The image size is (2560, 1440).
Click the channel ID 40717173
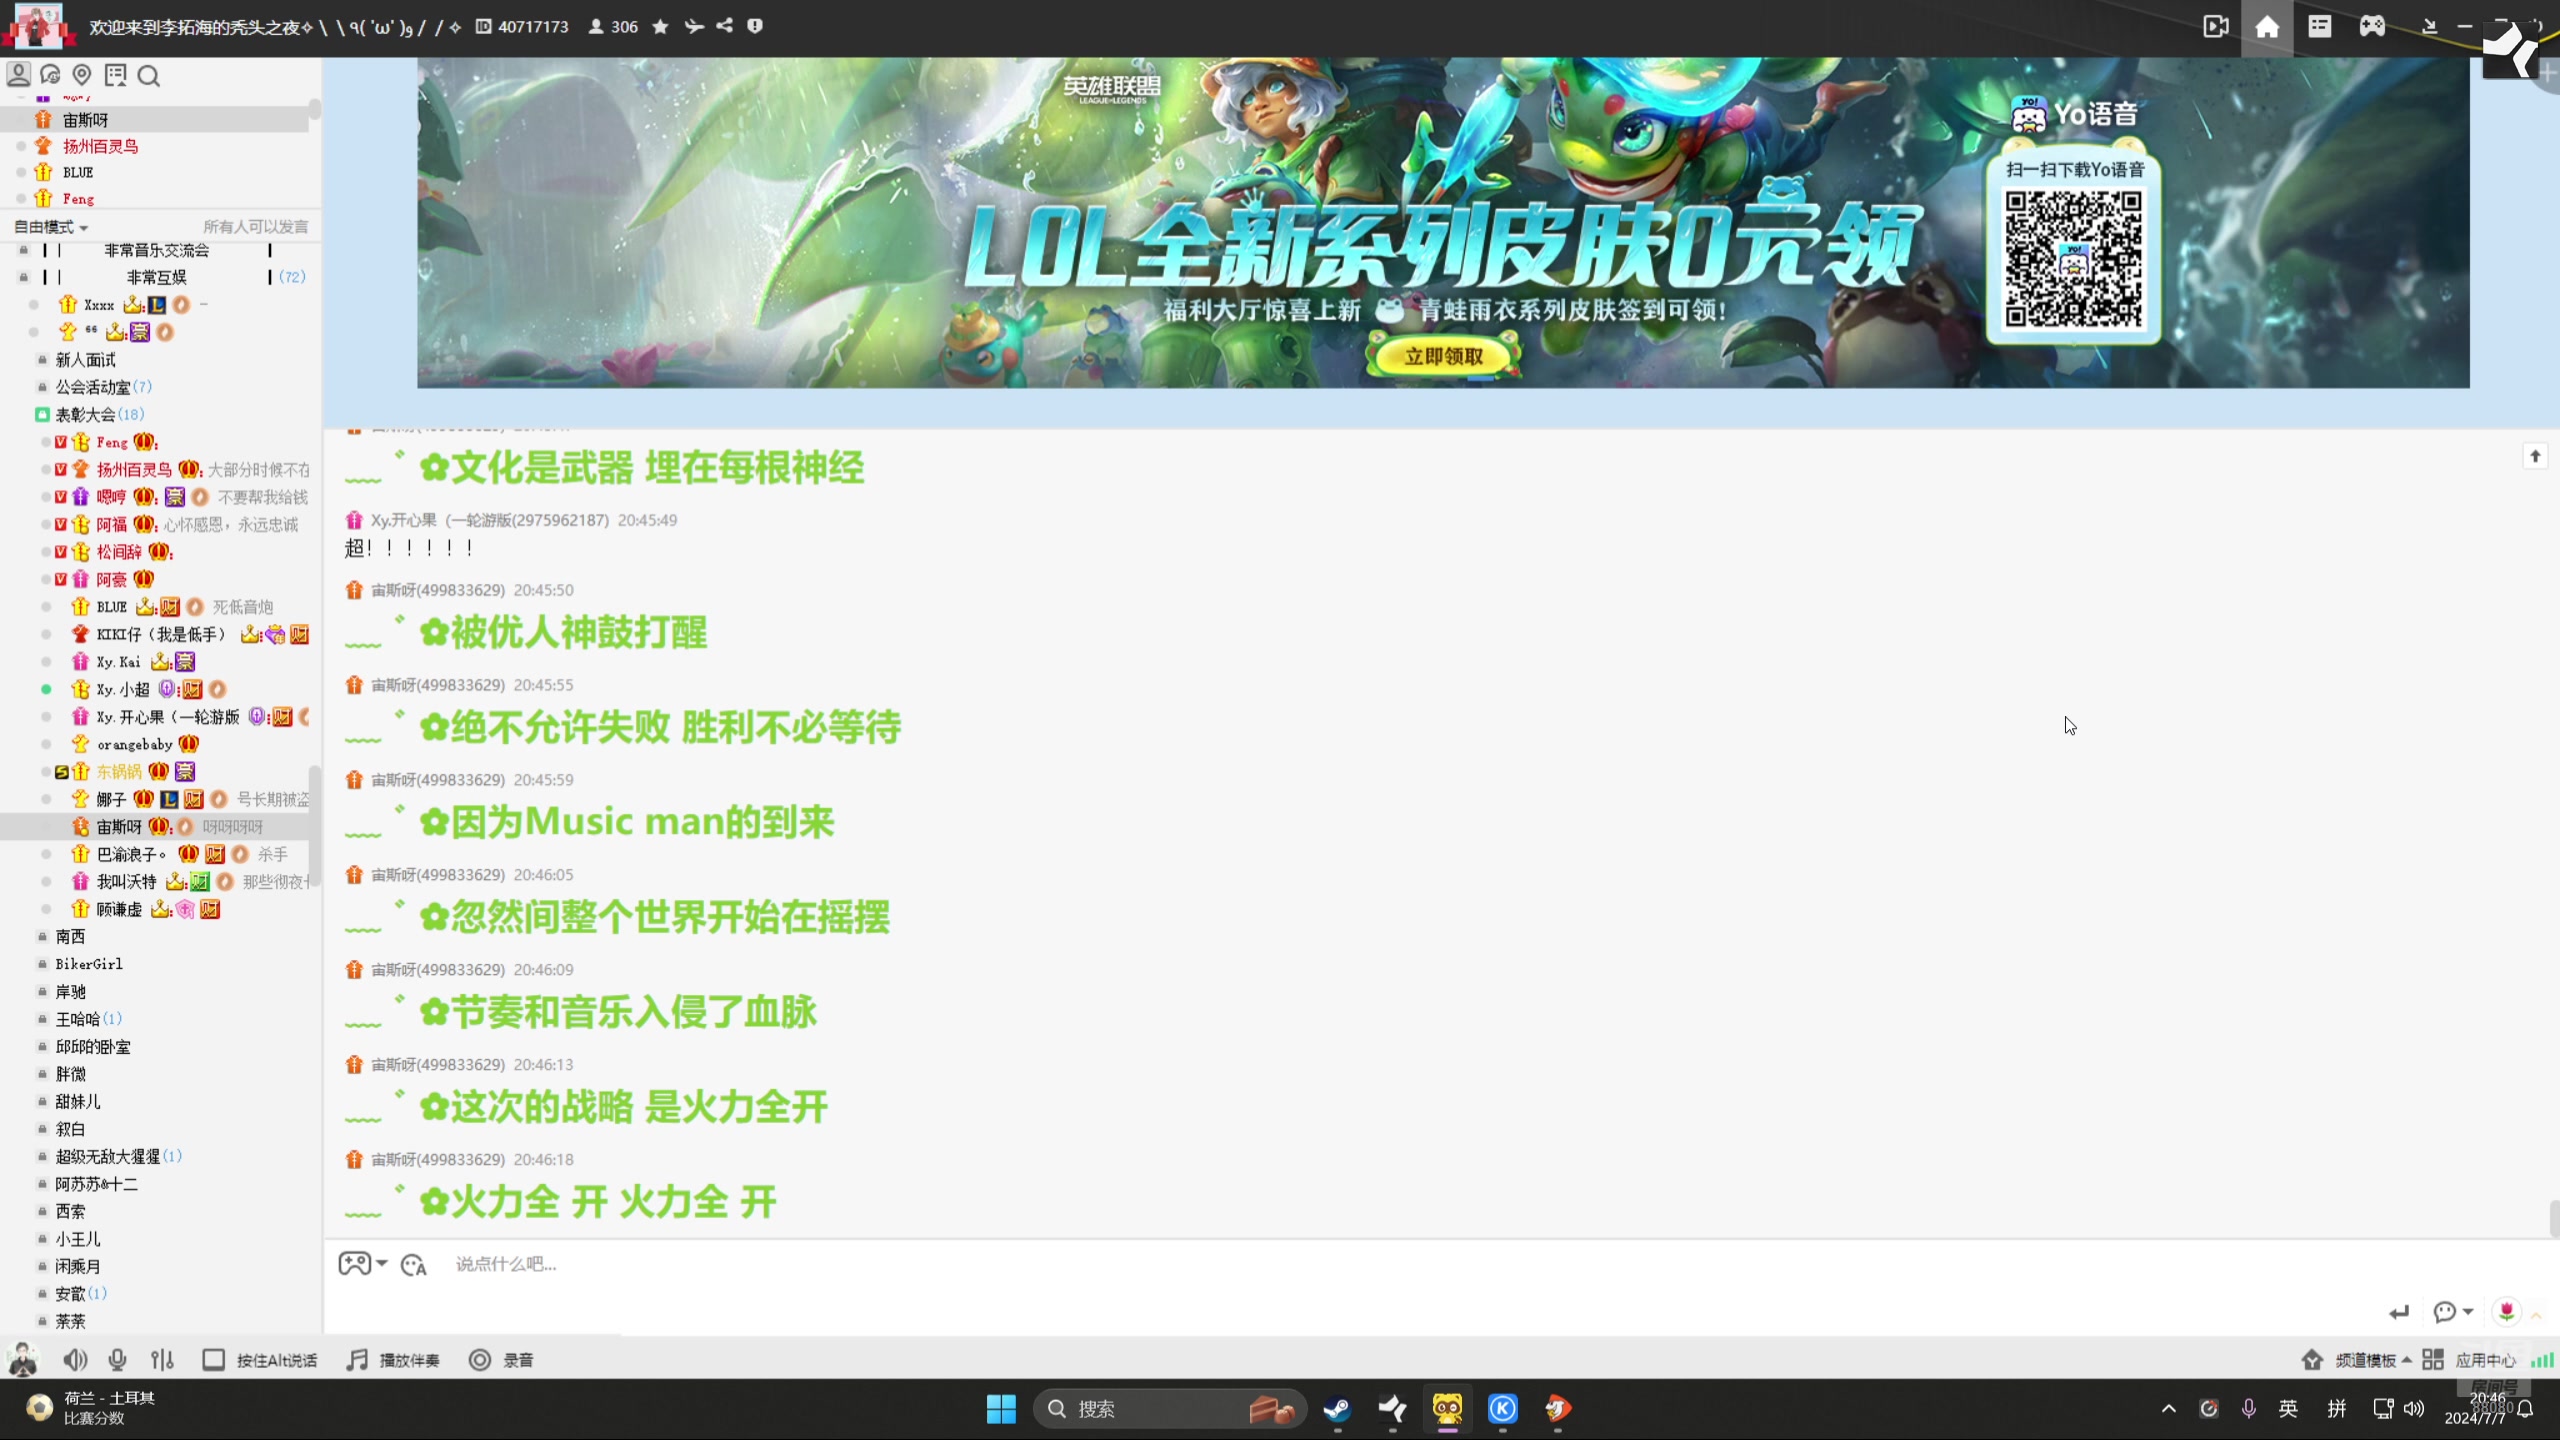(x=522, y=27)
